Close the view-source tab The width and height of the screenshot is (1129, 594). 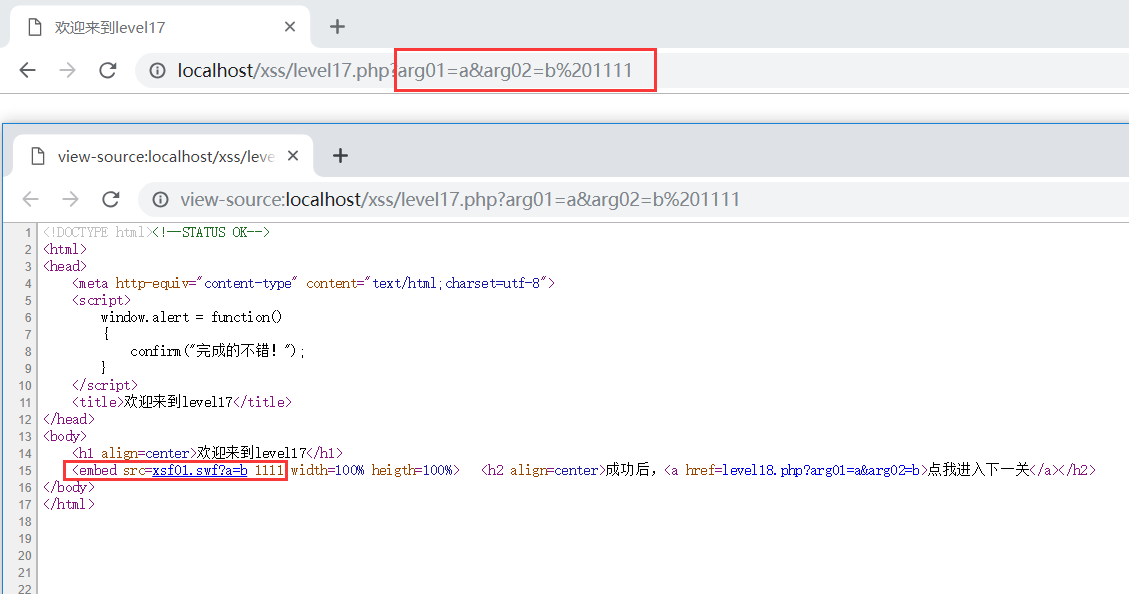coord(293,156)
